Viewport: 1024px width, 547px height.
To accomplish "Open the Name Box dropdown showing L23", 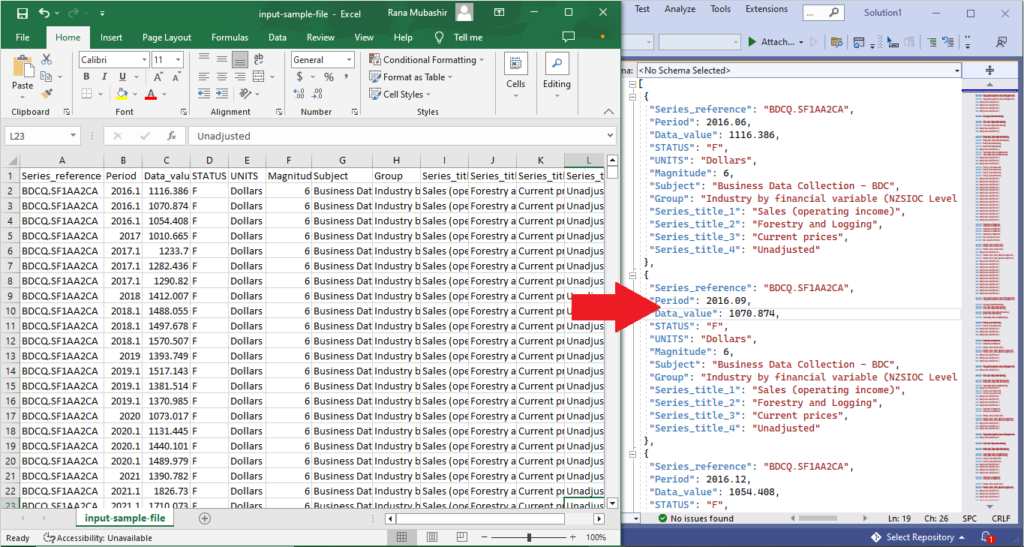I will [73, 136].
